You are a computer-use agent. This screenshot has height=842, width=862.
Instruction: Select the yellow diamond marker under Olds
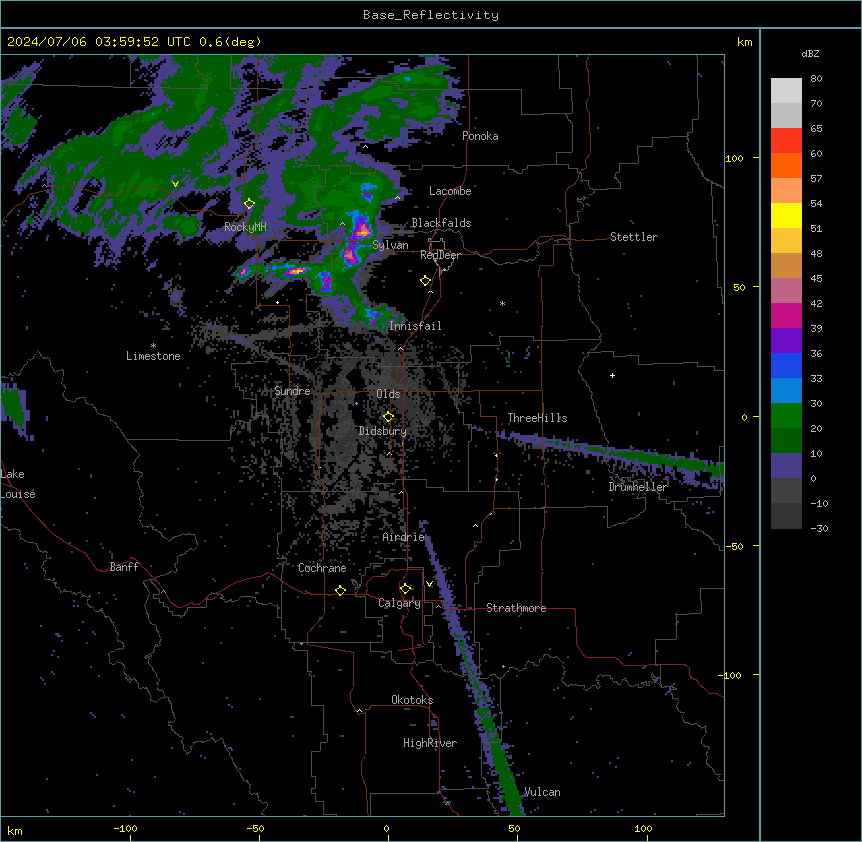[388, 416]
